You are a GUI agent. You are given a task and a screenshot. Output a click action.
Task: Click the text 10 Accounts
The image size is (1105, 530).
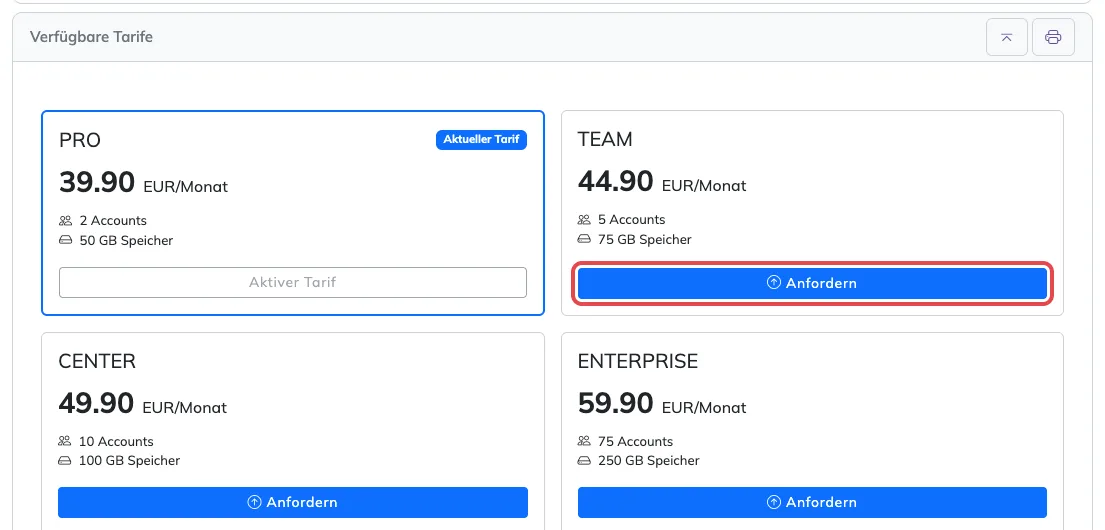(x=116, y=442)
